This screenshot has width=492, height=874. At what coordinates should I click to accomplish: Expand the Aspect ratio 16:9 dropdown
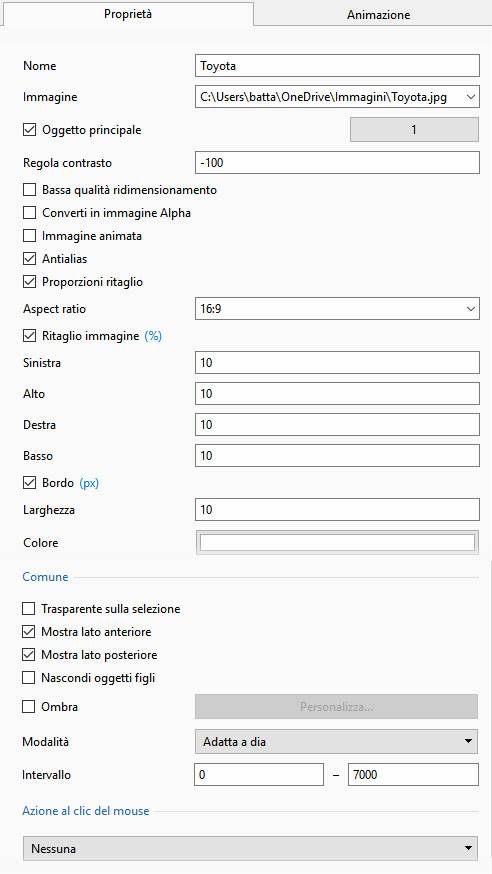[x=337, y=309]
